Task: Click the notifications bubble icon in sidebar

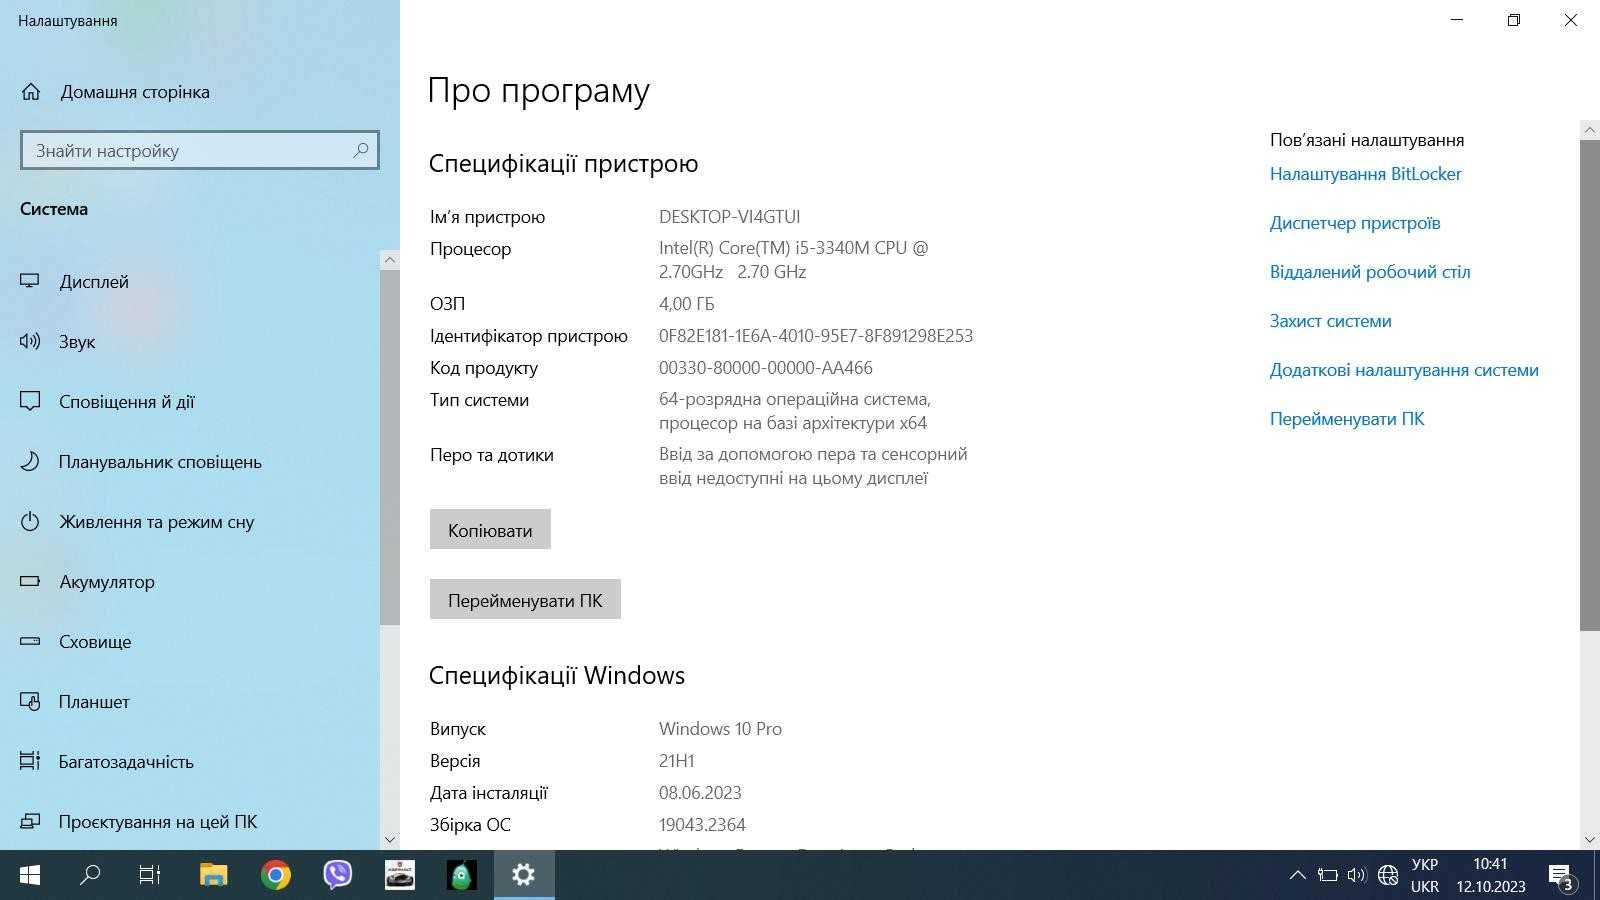Action: pos(30,401)
